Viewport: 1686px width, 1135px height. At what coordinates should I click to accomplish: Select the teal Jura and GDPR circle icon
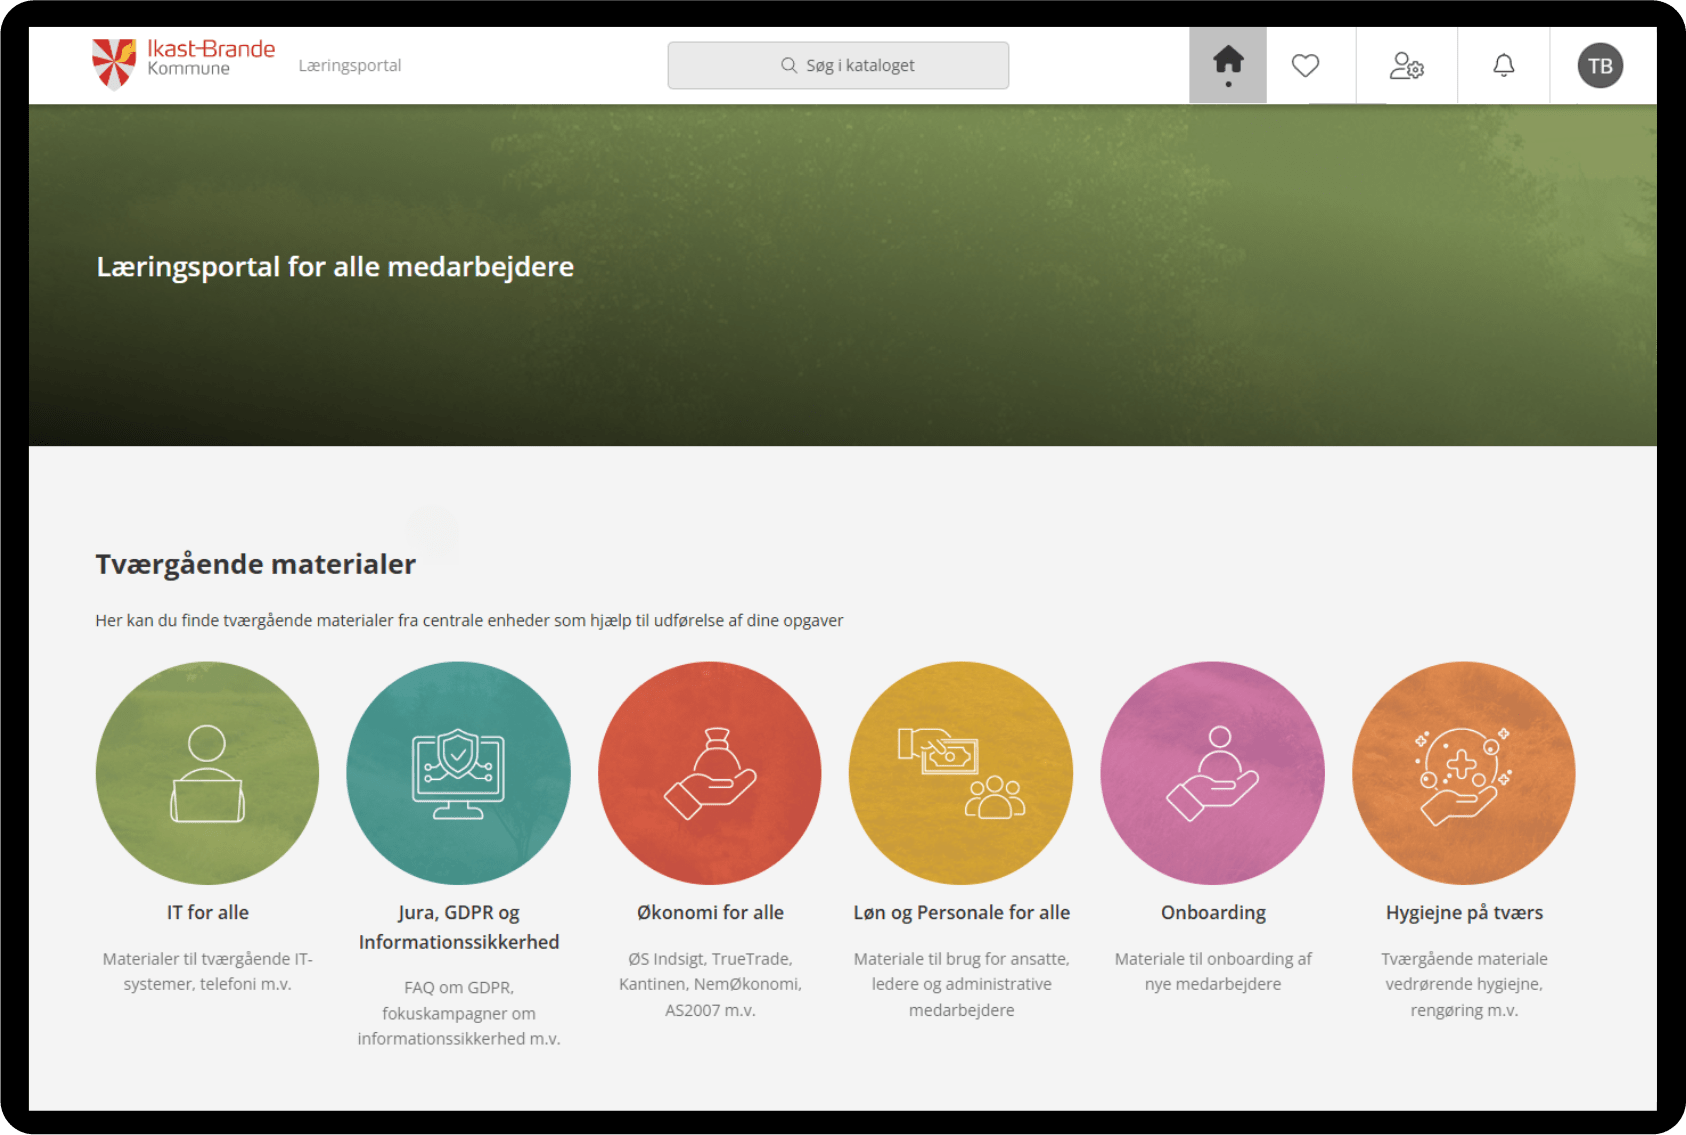(x=458, y=773)
